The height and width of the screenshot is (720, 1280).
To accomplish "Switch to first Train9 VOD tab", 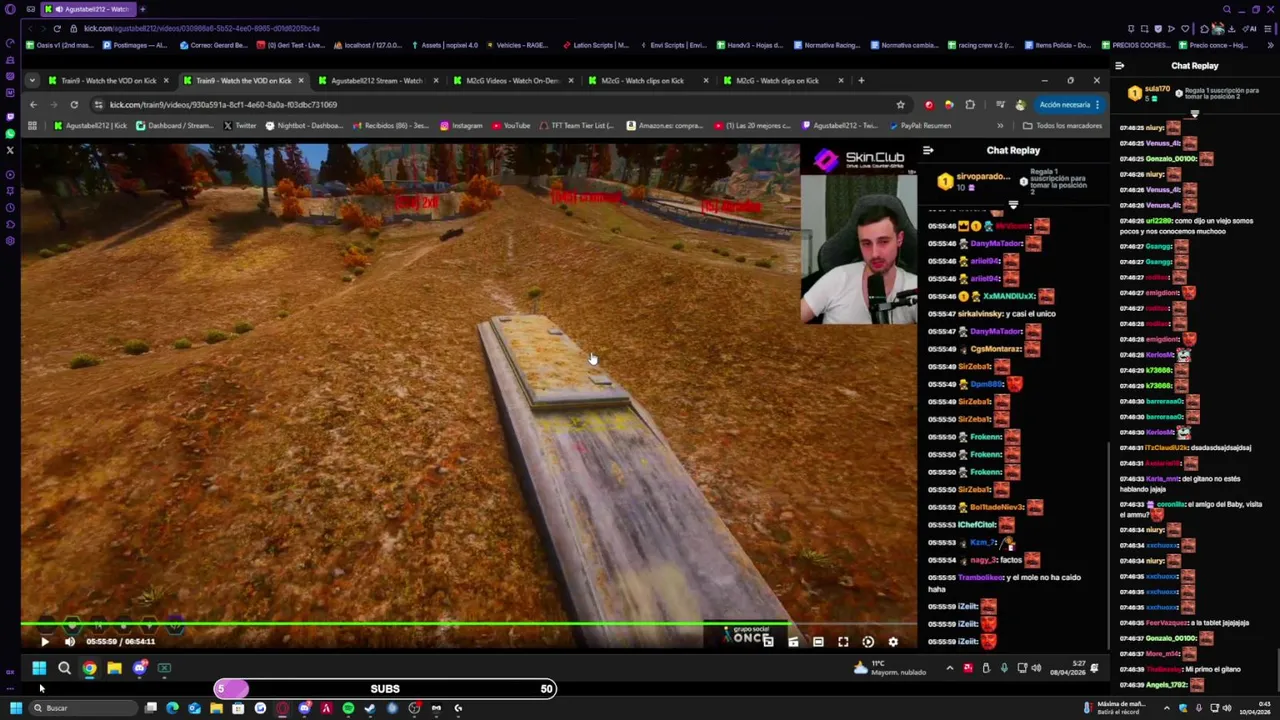I will (x=108, y=80).
